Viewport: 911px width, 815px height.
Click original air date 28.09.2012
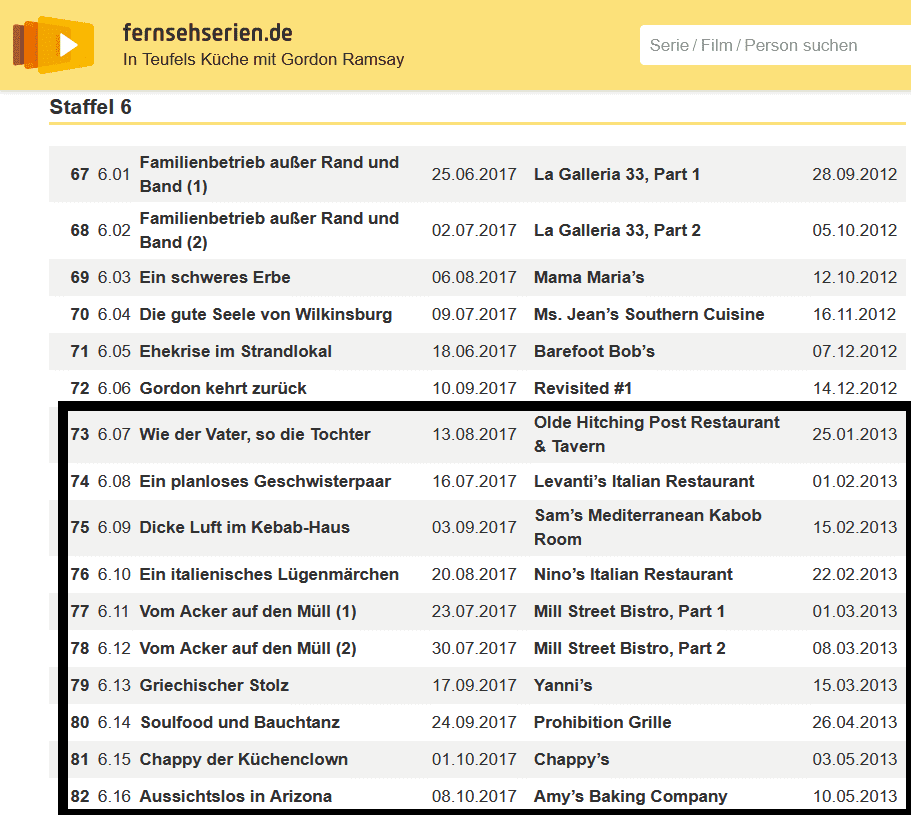pyautogui.click(x=855, y=174)
